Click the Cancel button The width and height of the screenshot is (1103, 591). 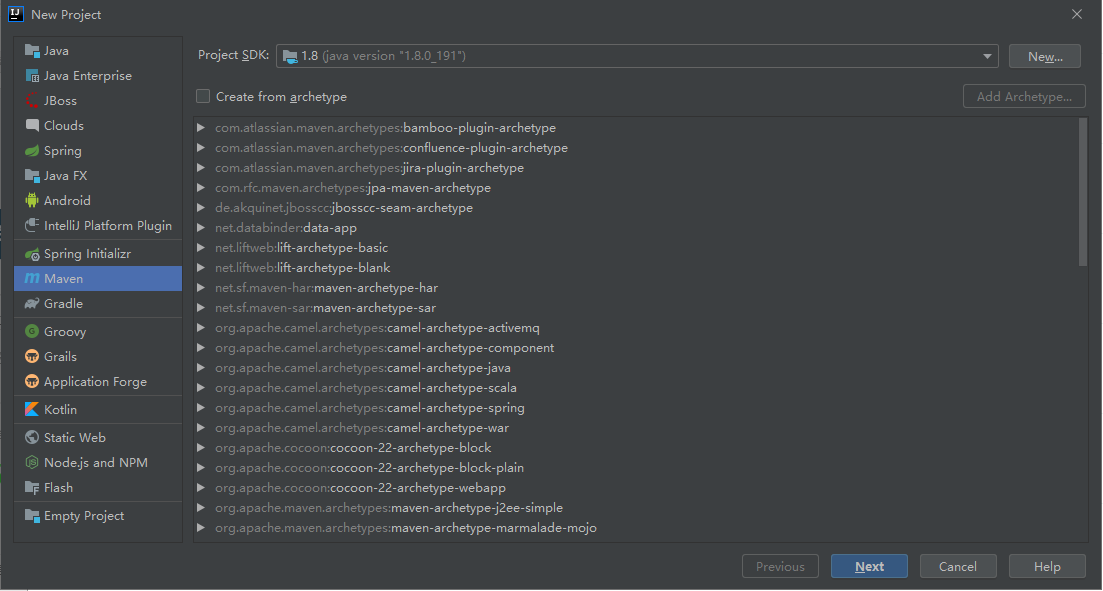[957, 566]
